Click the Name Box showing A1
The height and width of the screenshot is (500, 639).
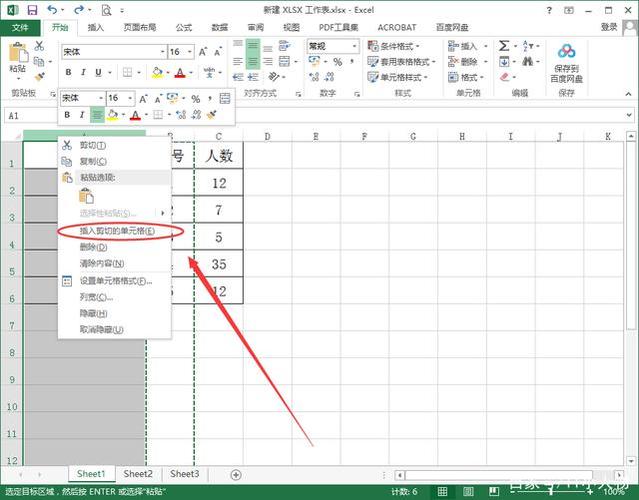point(30,116)
